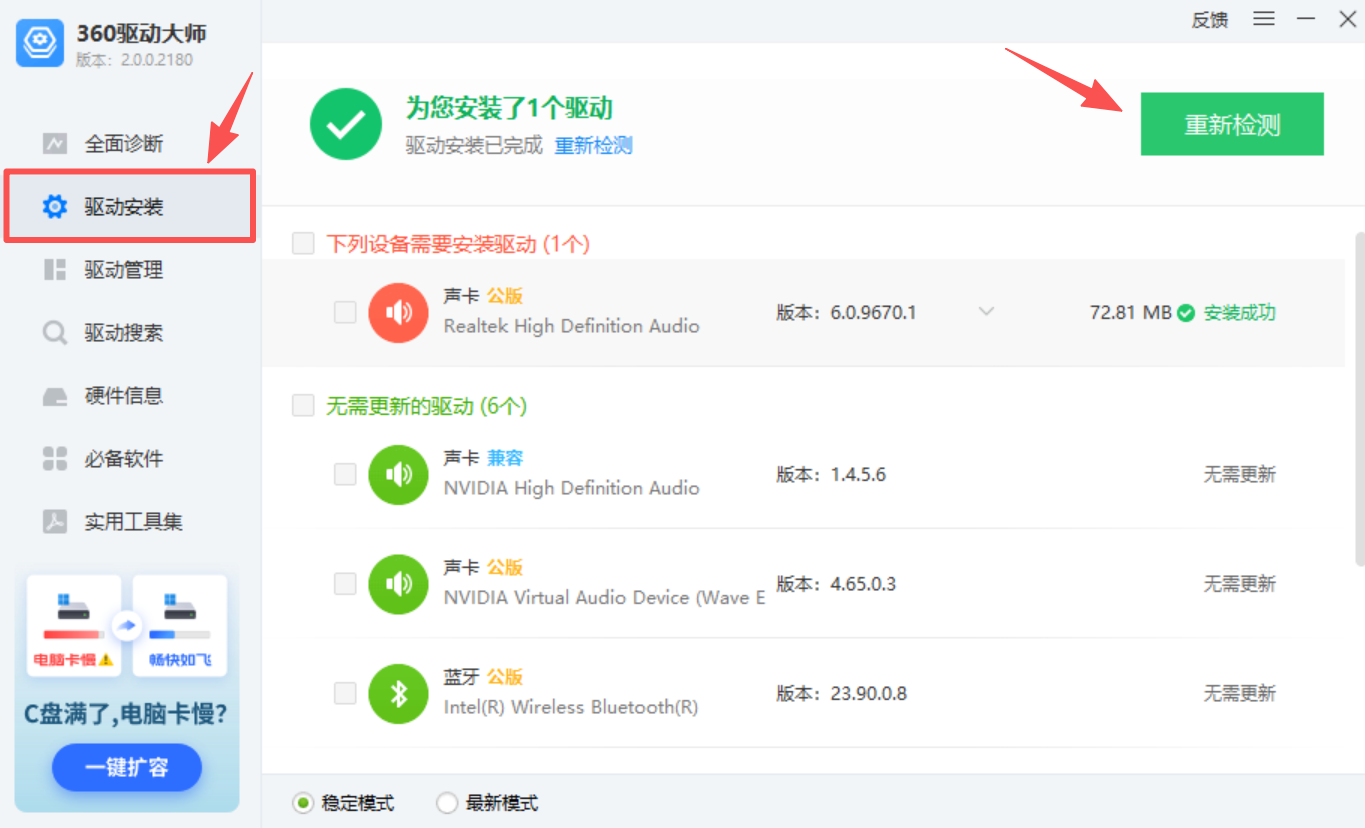Select the 稳定模式 radio button
The width and height of the screenshot is (1365, 828).
[x=303, y=803]
